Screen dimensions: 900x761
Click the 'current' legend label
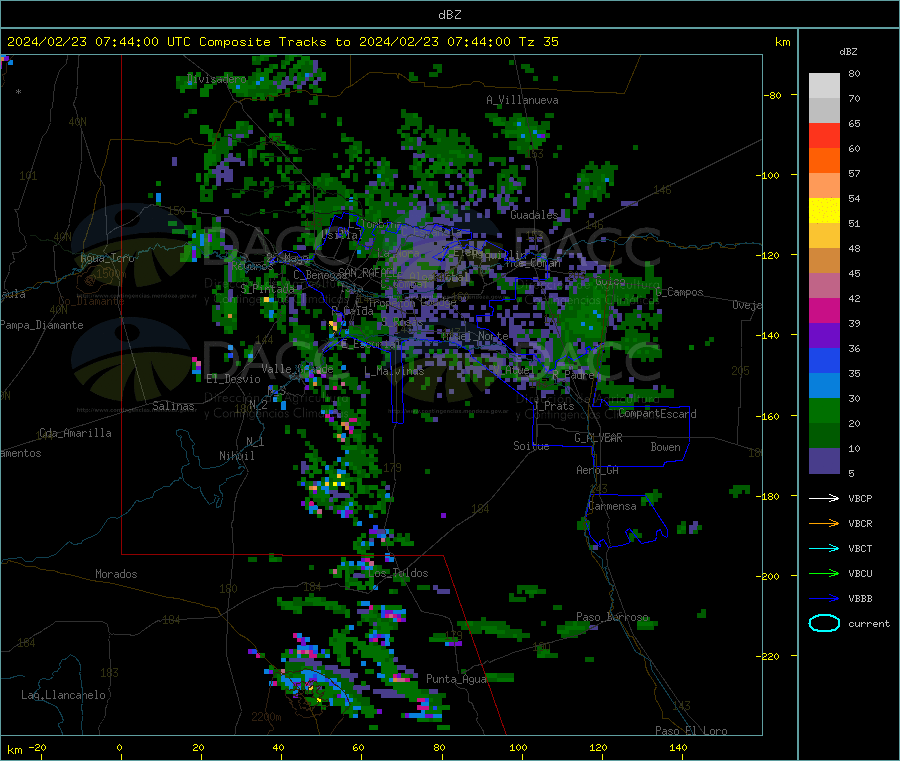pyautogui.click(x=869, y=624)
